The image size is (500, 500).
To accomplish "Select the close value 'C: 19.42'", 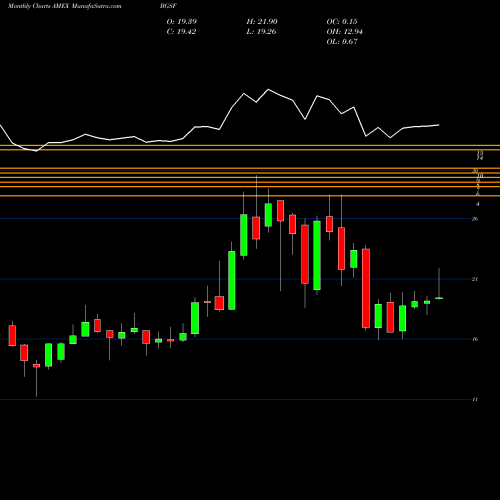I will click(x=181, y=32).
